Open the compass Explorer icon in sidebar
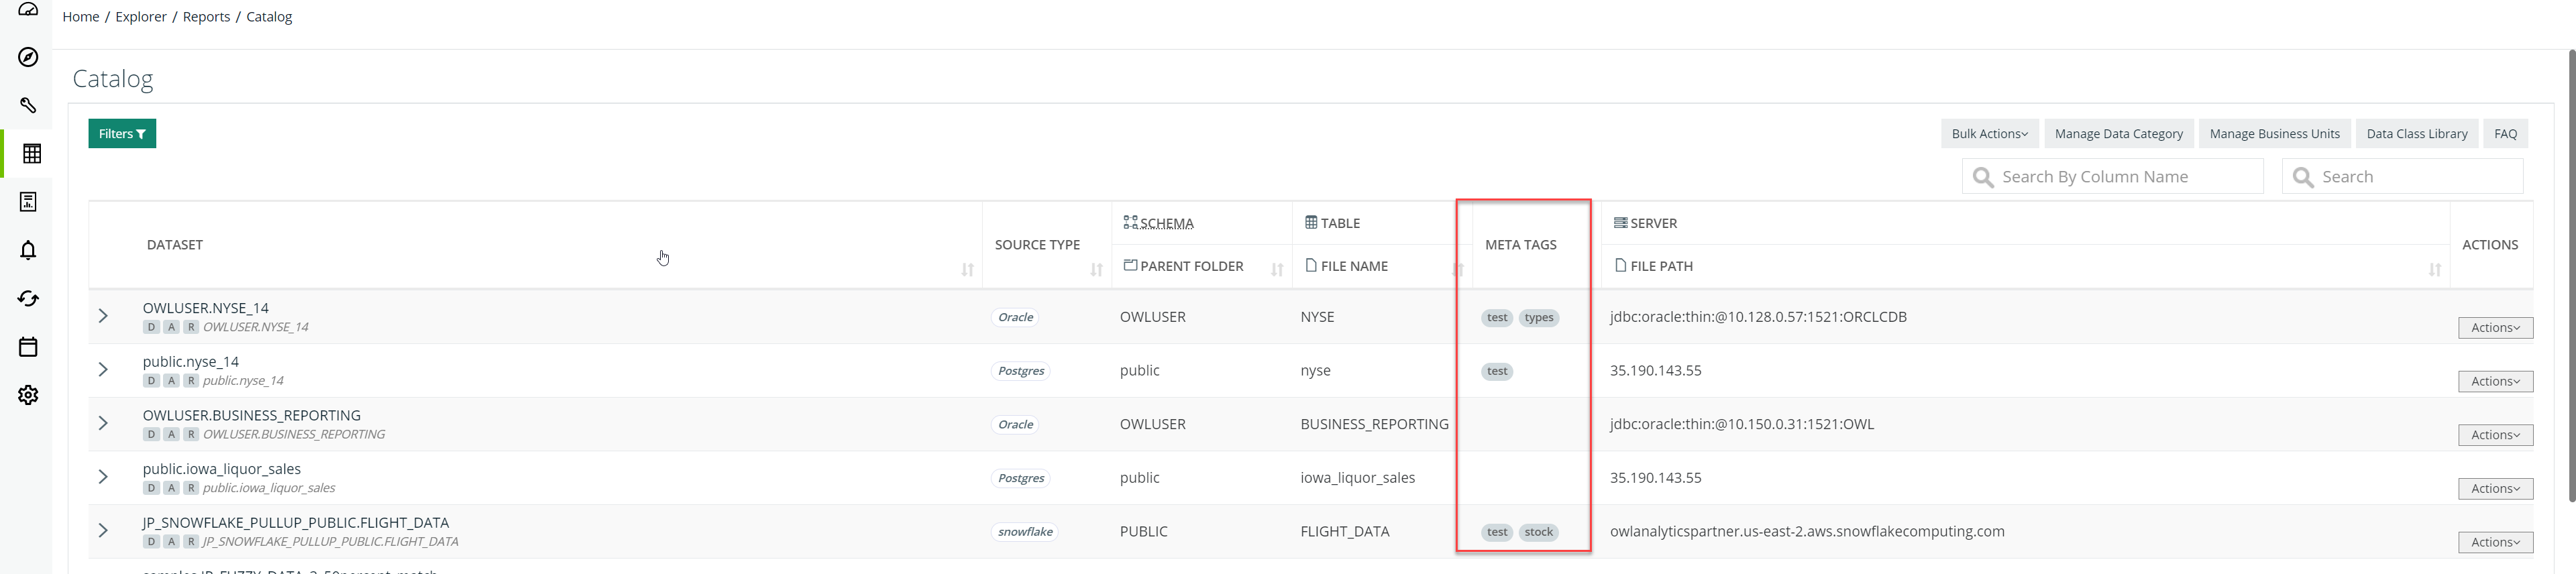This screenshot has width=2576, height=574. tap(28, 57)
